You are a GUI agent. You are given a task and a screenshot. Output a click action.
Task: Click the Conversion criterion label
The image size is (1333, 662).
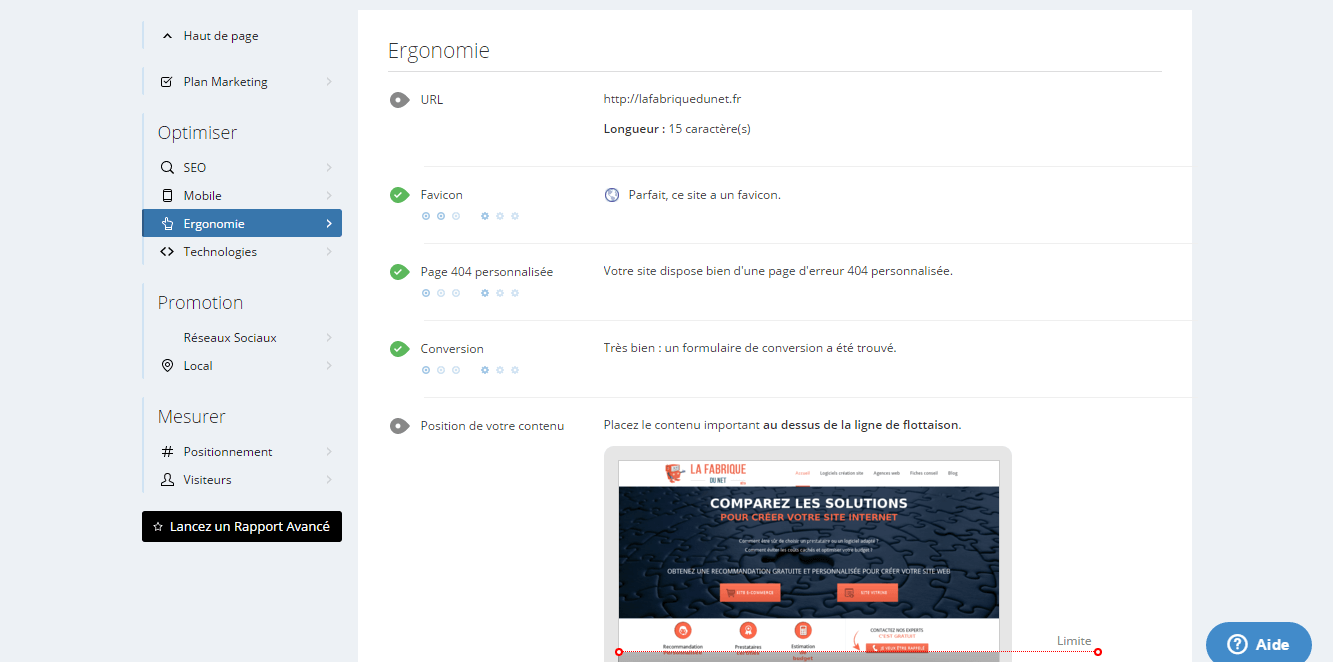click(452, 349)
